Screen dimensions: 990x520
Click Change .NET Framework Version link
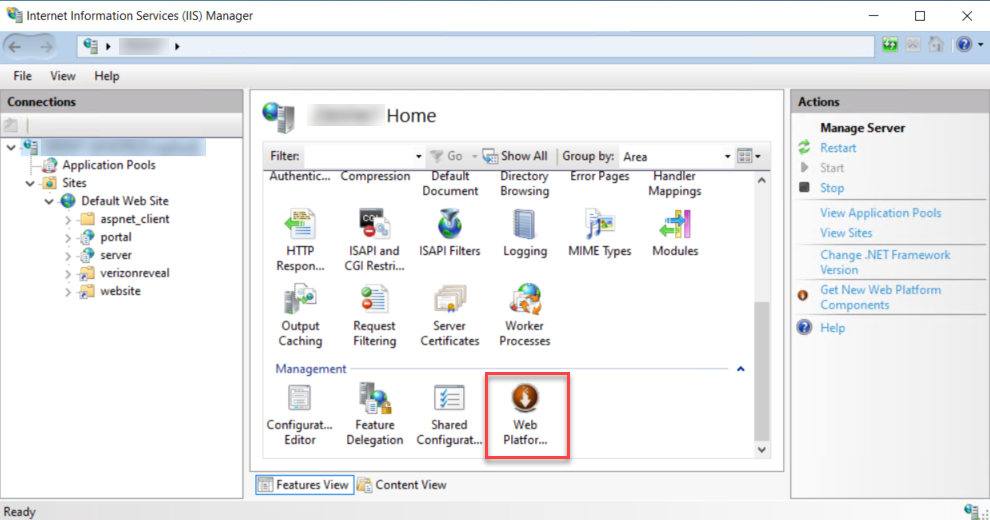(885, 262)
